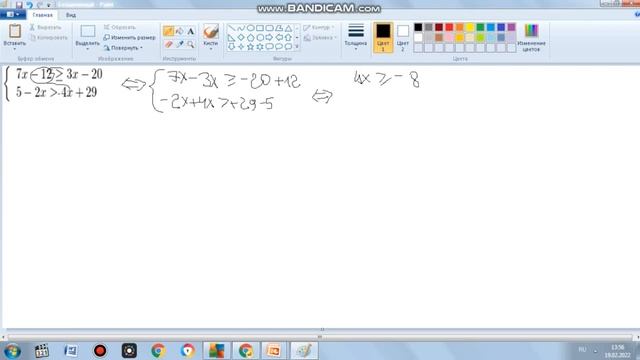Click the Undo arrow in title bar
This screenshot has width=640, height=360.
29,5
